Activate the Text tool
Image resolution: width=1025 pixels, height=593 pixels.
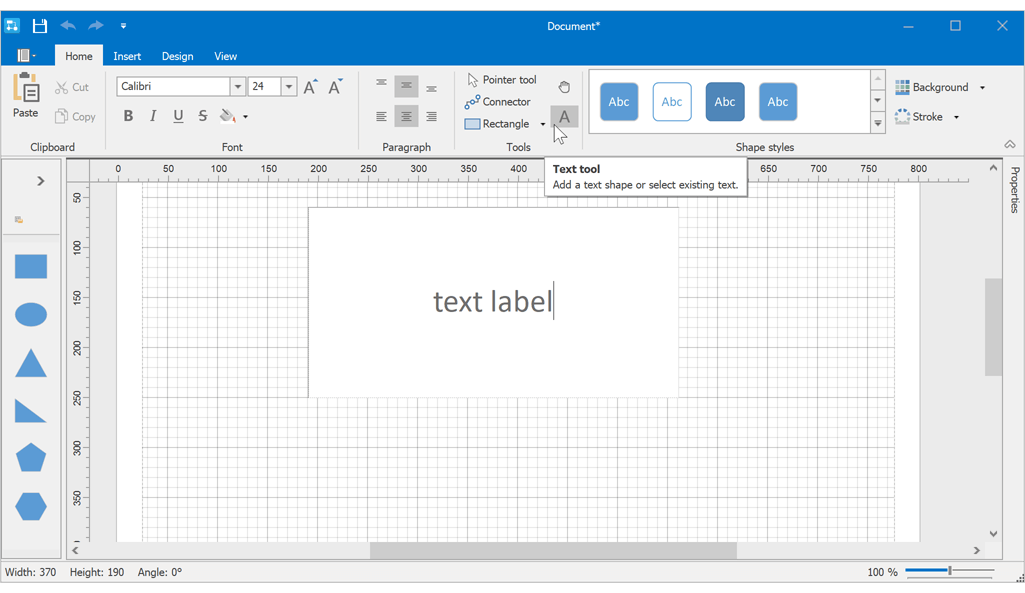(564, 115)
